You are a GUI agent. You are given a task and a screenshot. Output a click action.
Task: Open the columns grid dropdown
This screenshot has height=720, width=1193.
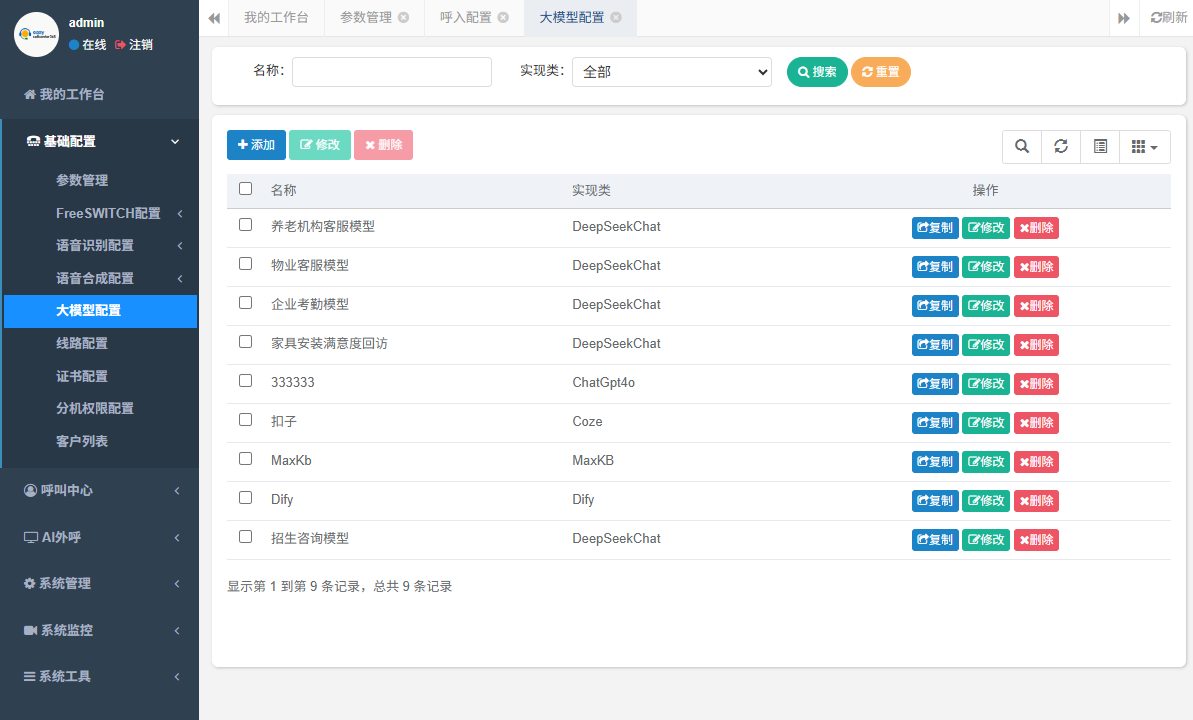pyautogui.click(x=1144, y=146)
